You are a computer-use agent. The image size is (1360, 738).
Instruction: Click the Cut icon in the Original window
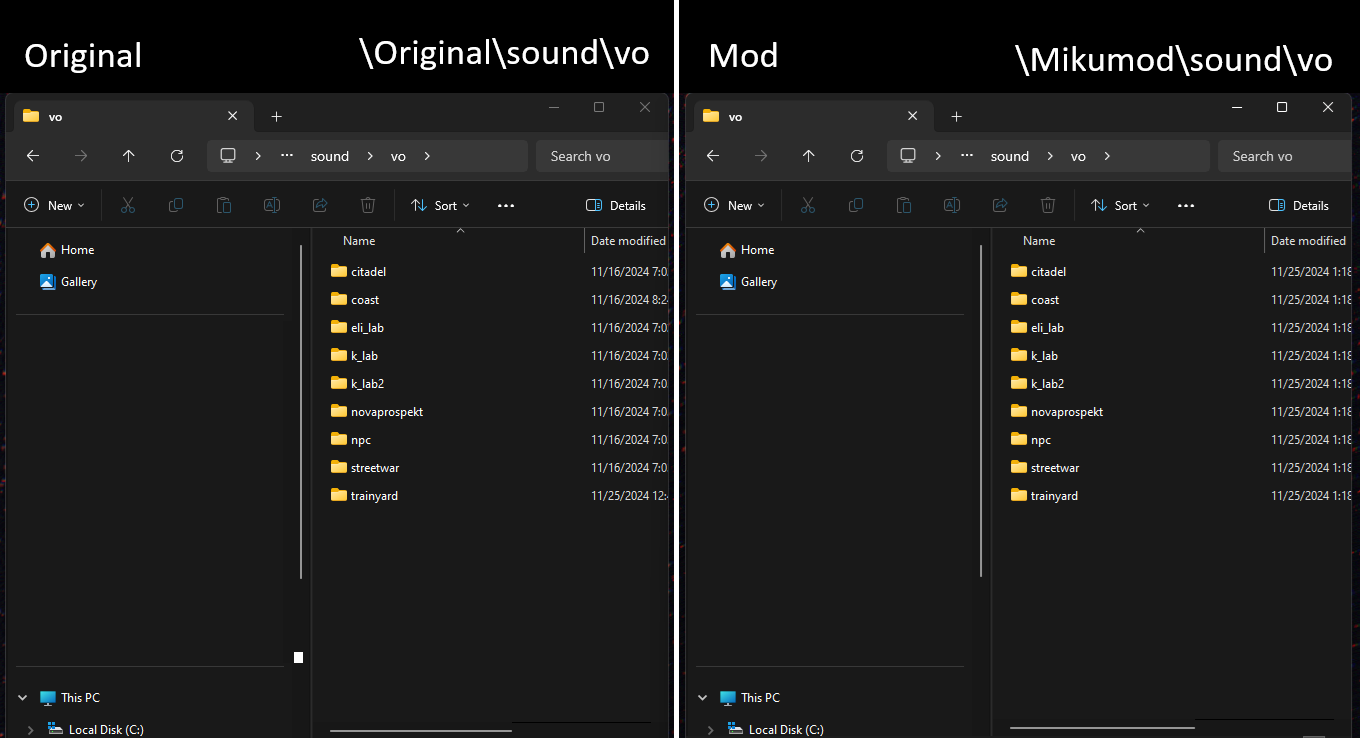coord(128,205)
